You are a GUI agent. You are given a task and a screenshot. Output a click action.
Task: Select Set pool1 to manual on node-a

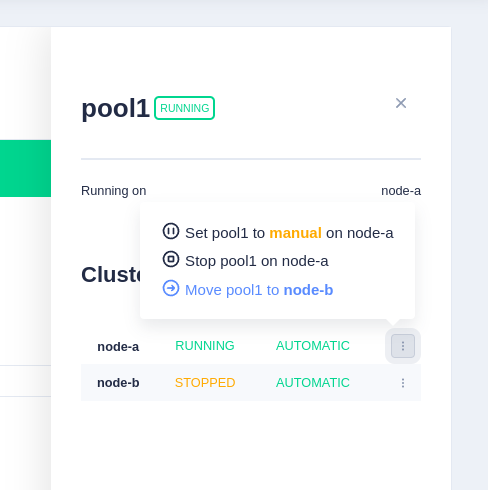click(x=278, y=232)
